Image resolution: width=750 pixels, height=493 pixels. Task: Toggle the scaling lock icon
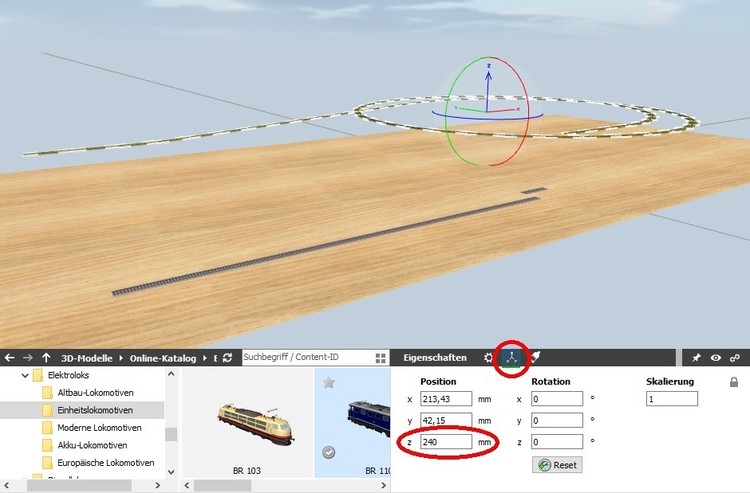click(x=734, y=382)
